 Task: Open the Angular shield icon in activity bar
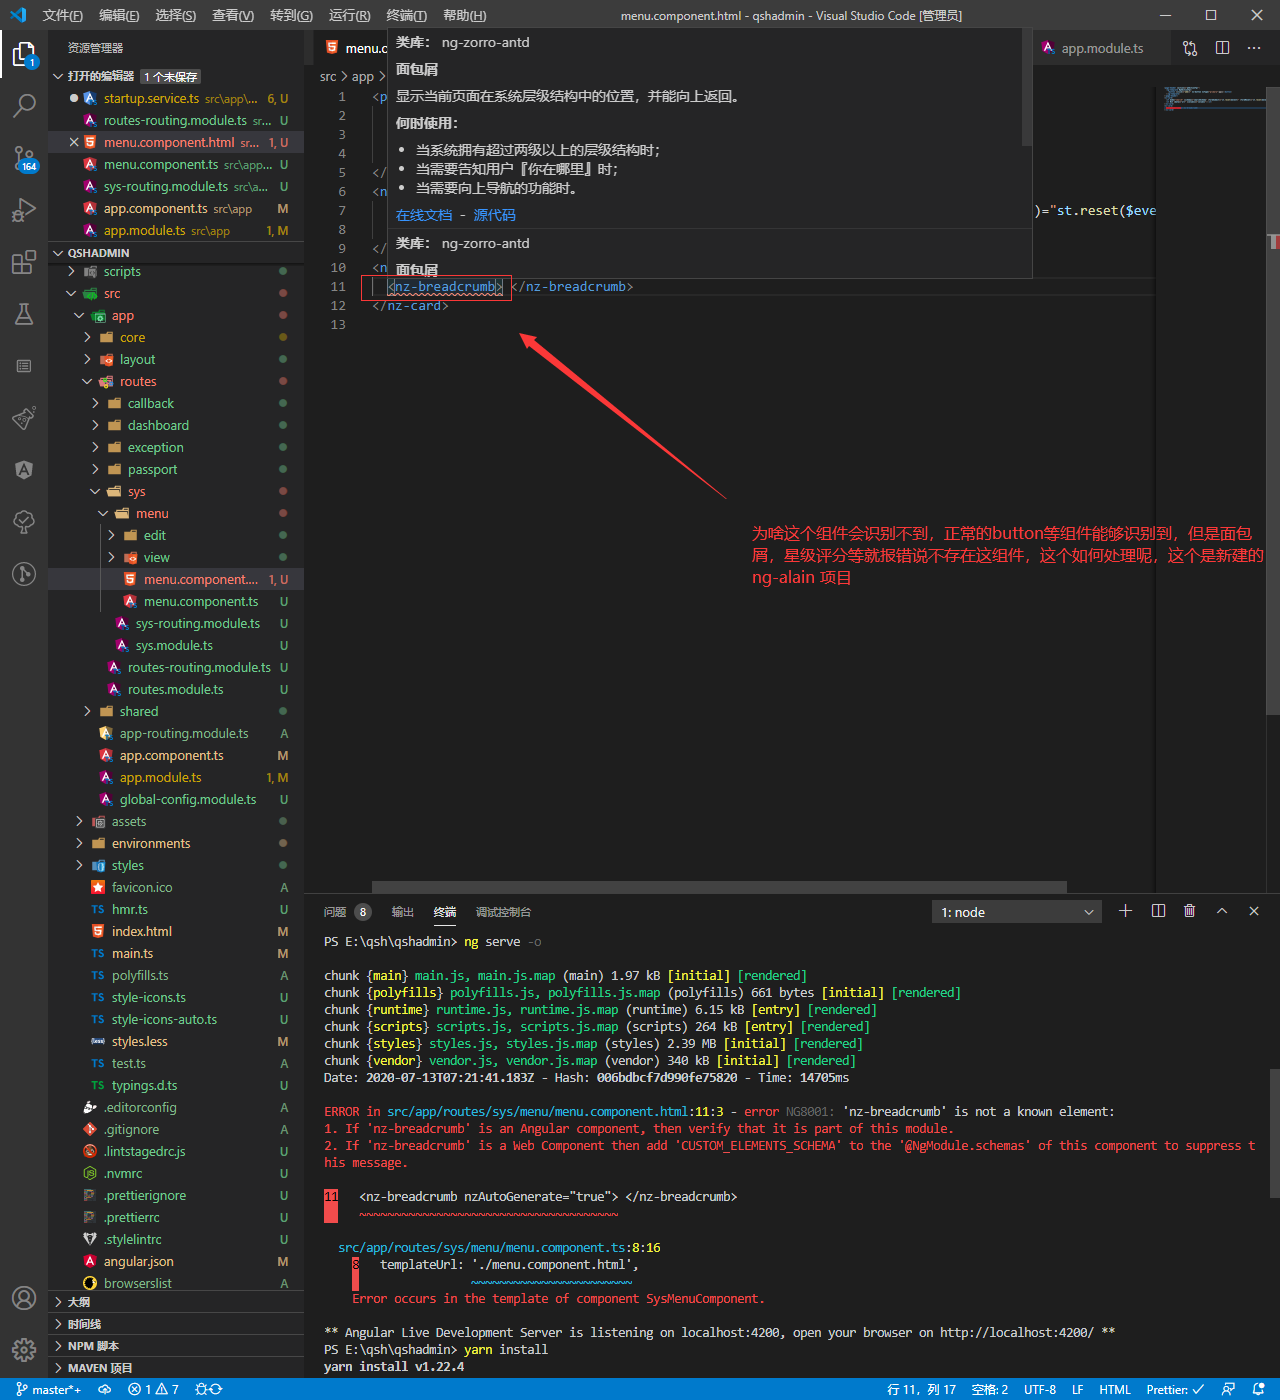coord(24,470)
